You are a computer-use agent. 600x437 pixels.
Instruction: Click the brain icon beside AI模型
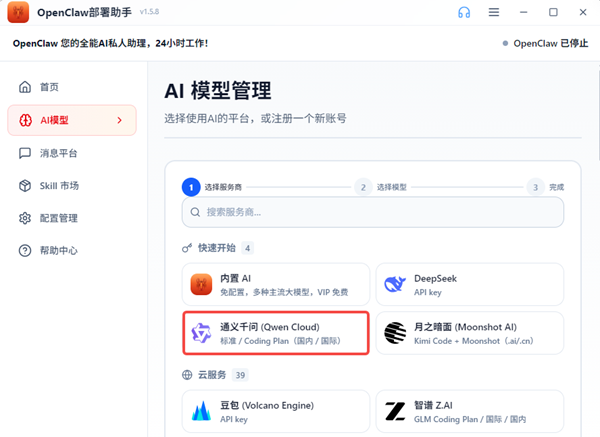pos(26,120)
